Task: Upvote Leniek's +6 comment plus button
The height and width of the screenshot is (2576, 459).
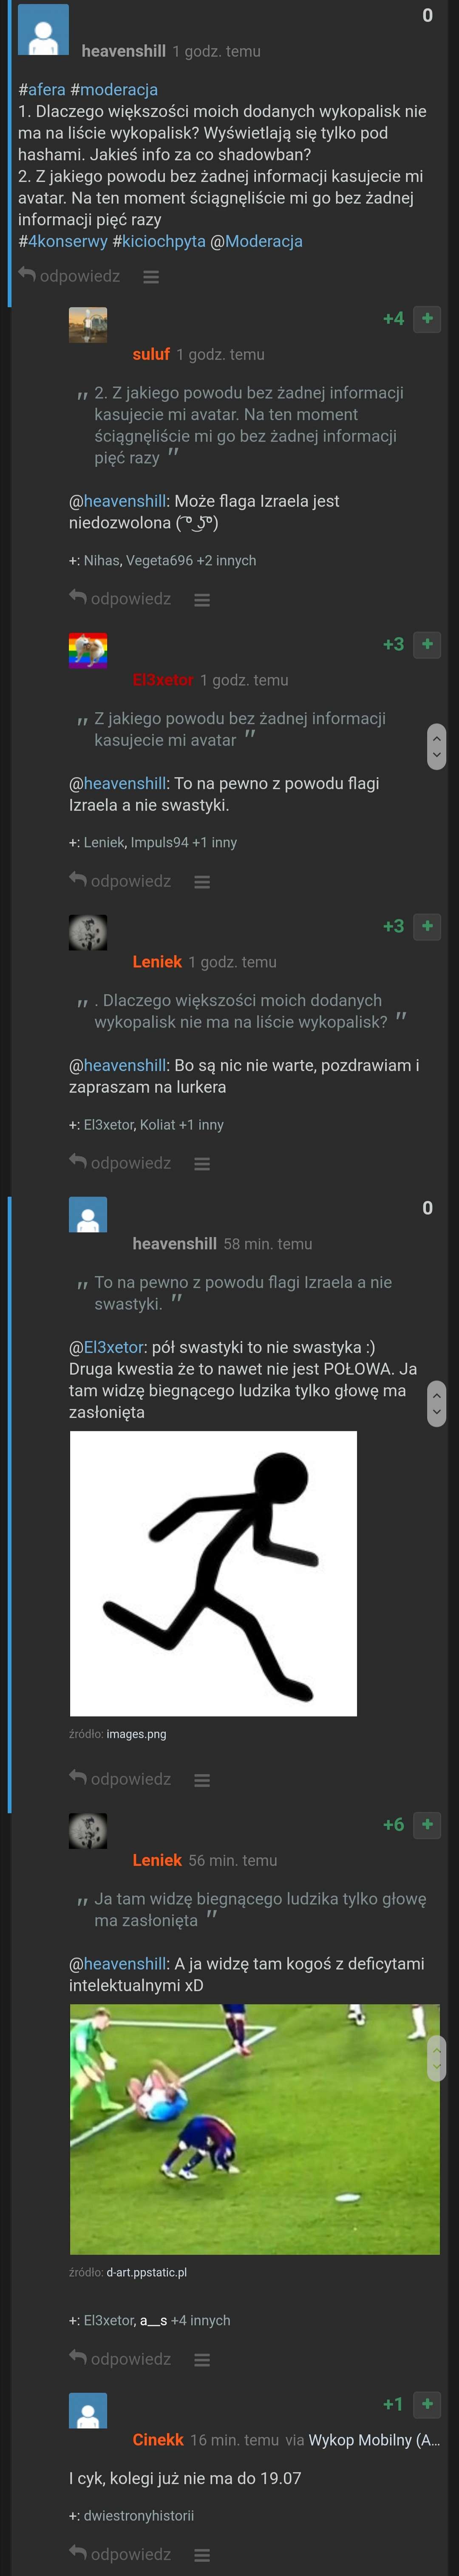Action: pyautogui.click(x=427, y=1825)
